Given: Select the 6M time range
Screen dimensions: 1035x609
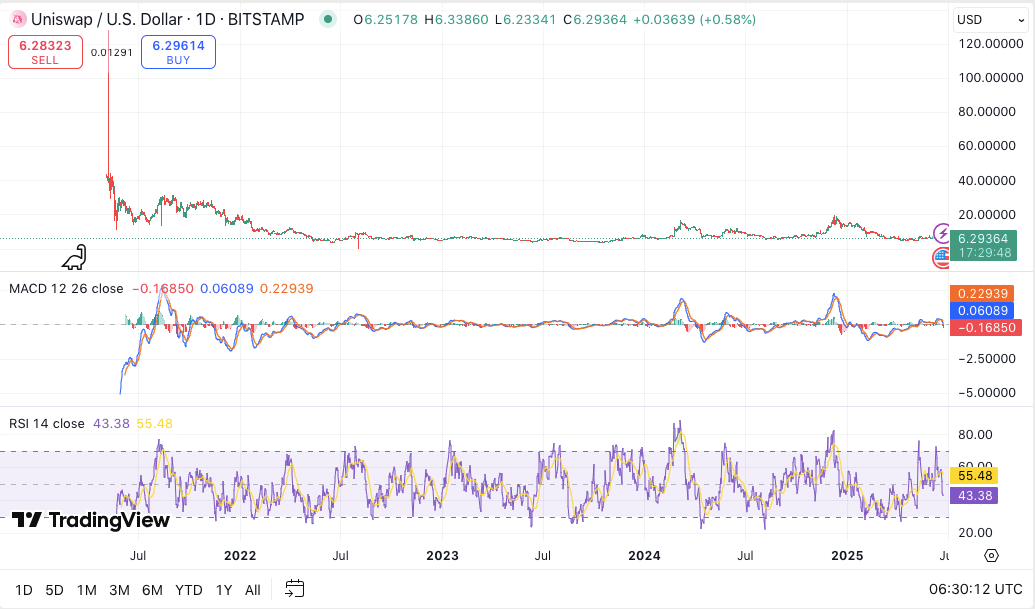Looking at the screenshot, I should pos(152,590).
